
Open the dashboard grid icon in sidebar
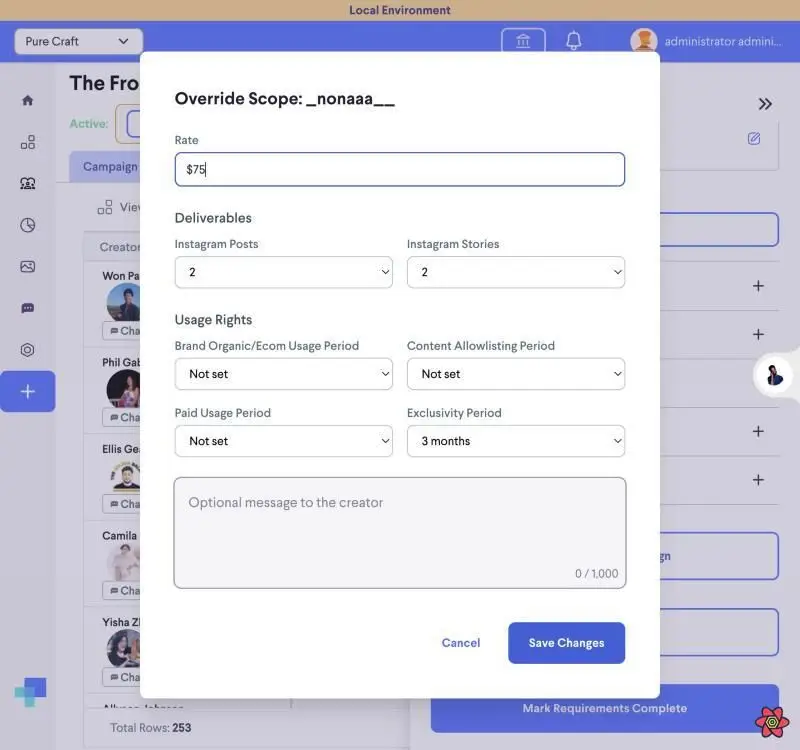[28, 142]
